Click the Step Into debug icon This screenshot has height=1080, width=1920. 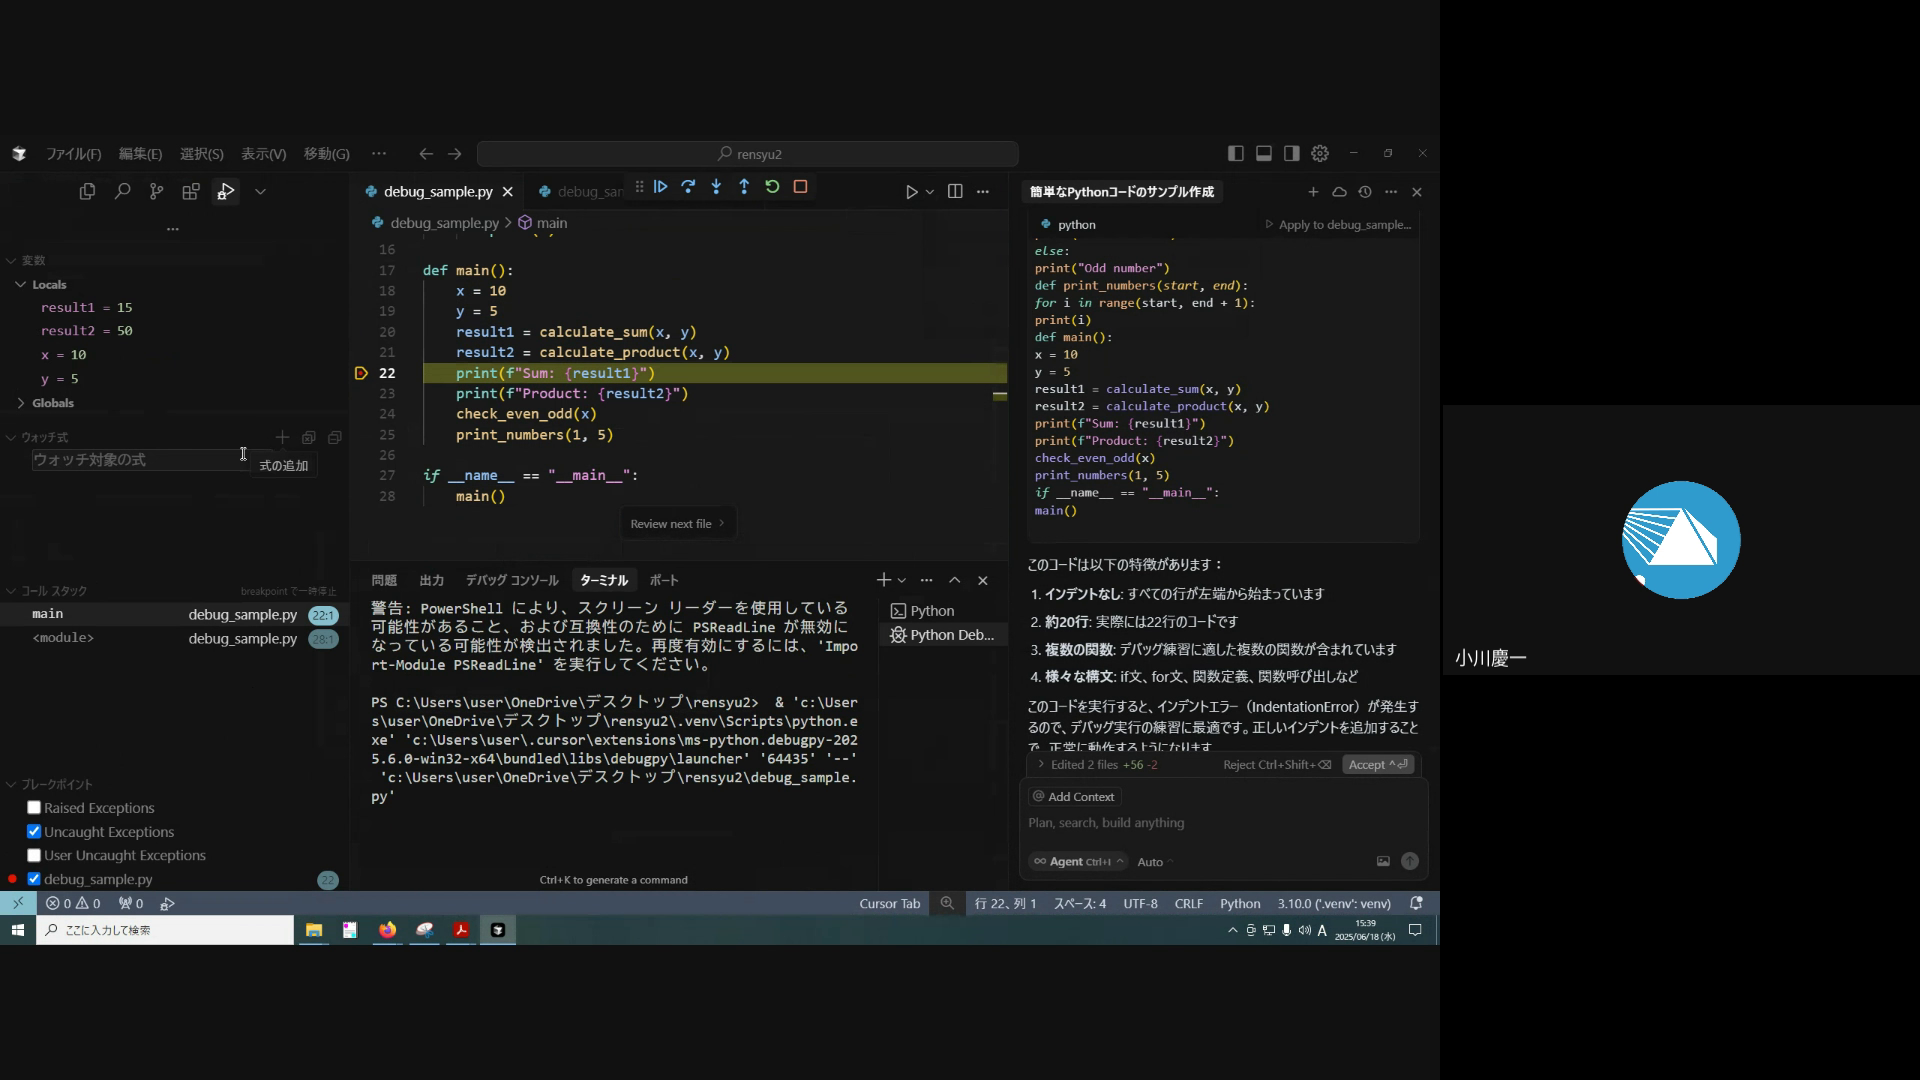[716, 187]
